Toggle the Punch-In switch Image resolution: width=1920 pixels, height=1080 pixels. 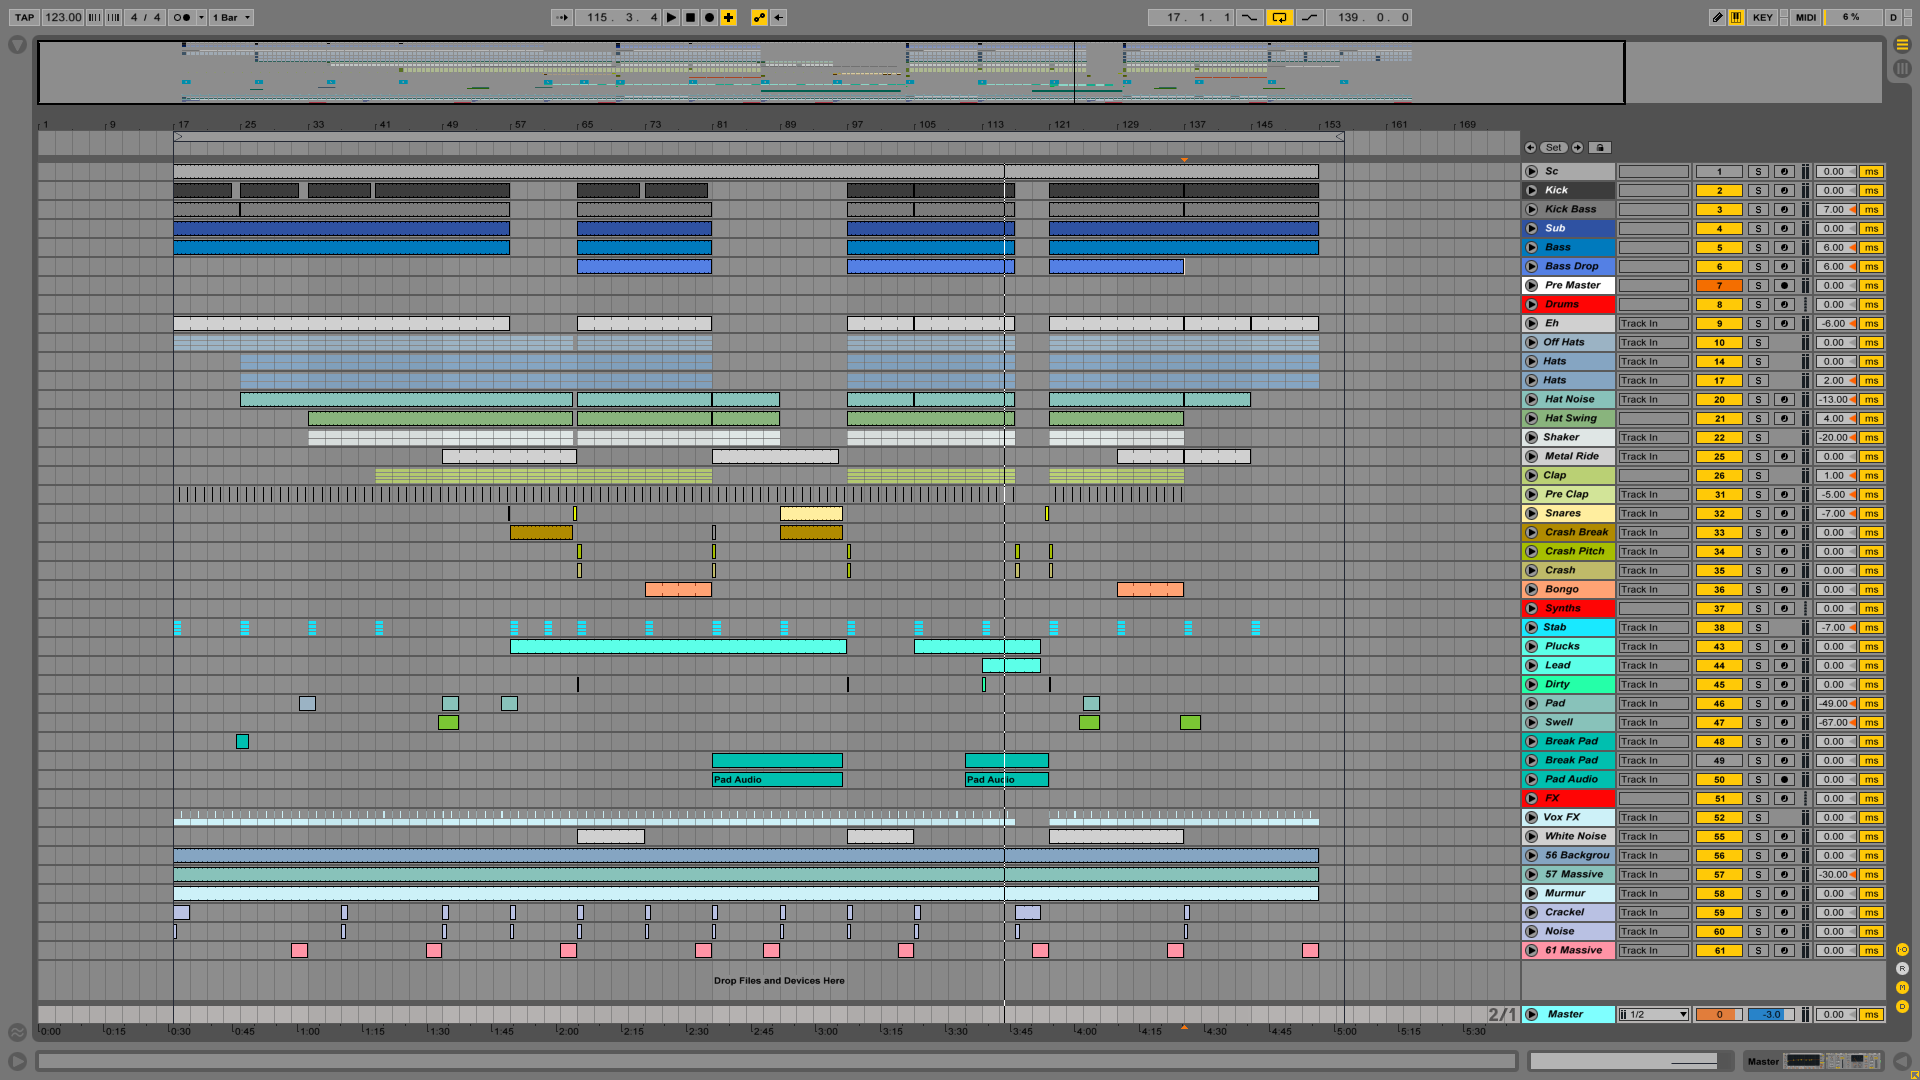(1249, 17)
